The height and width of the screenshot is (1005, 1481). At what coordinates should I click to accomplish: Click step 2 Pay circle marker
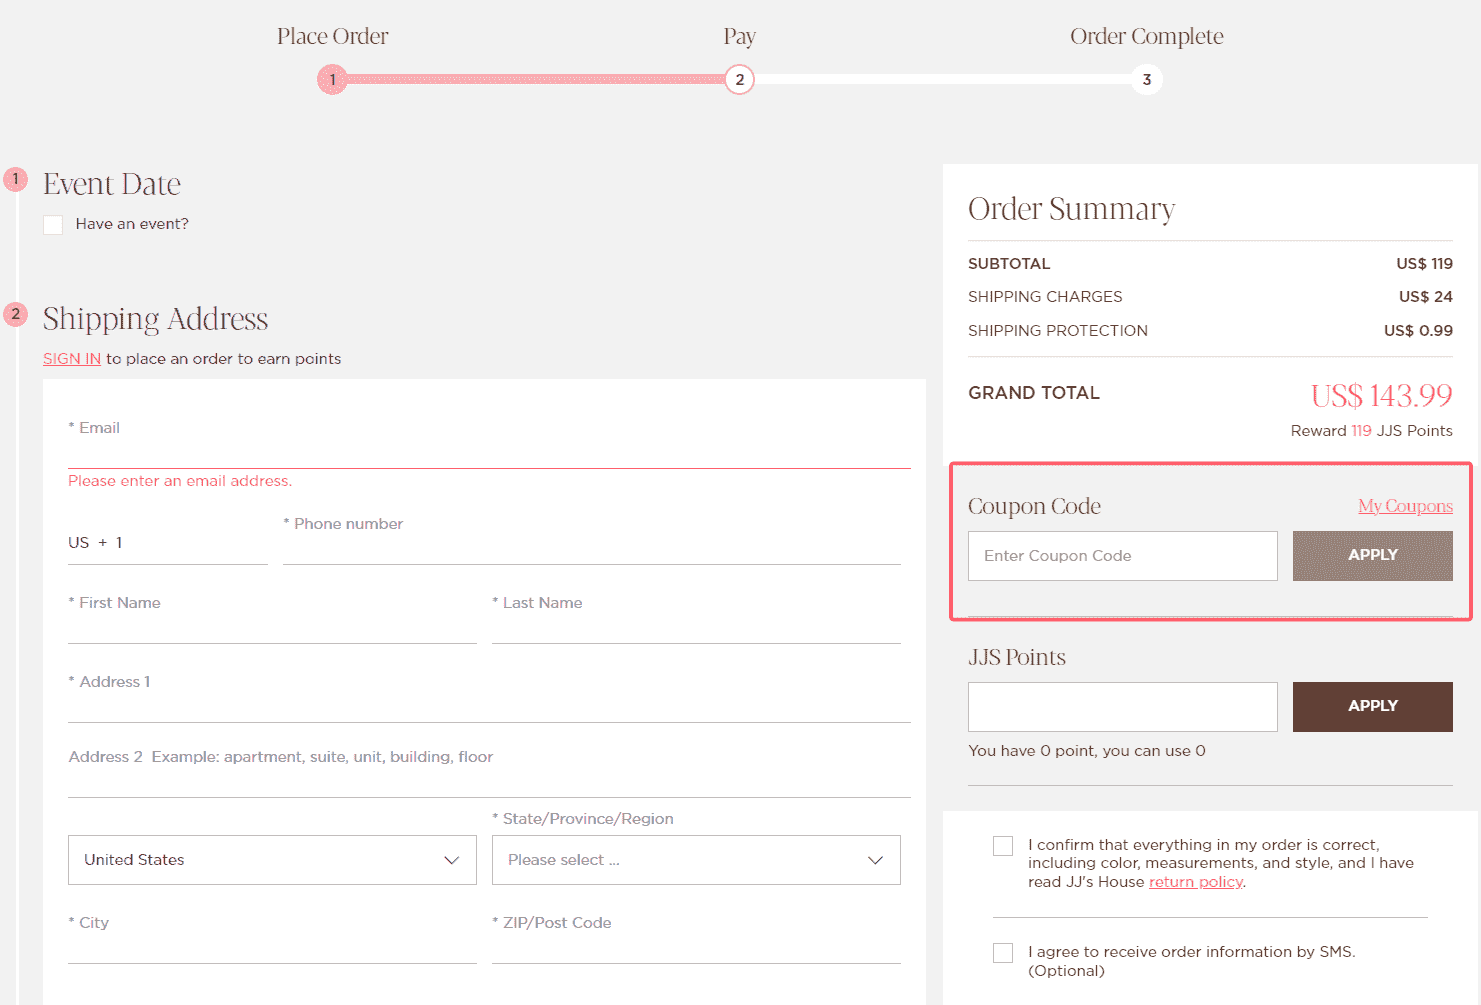739,79
